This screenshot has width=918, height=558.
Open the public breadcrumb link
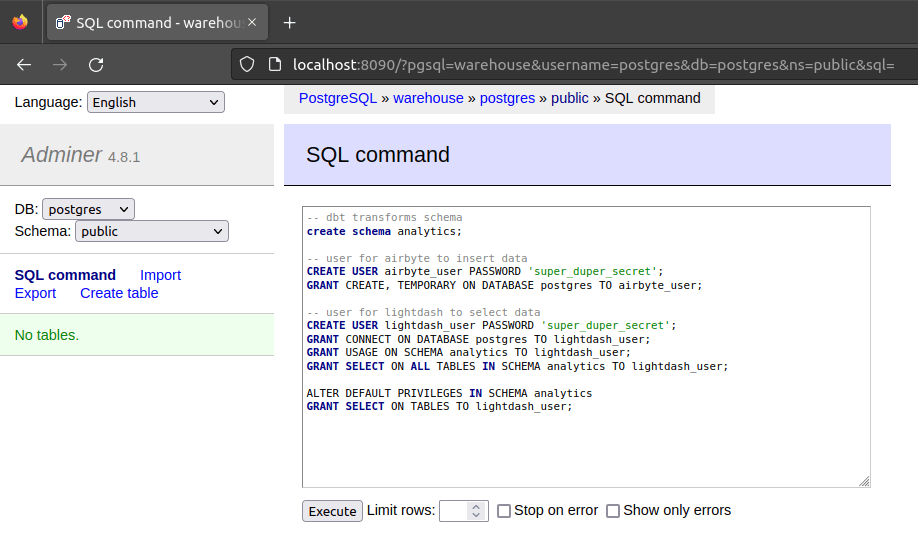(x=569, y=98)
